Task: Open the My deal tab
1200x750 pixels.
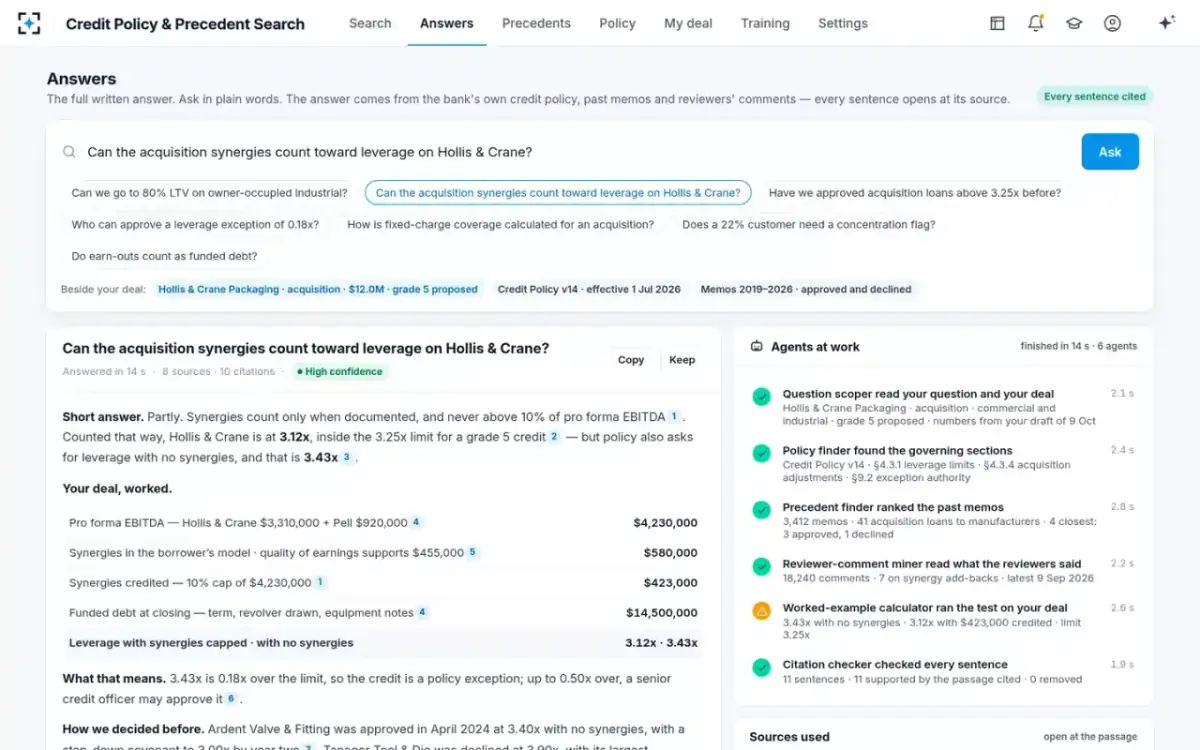Action: tap(688, 23)
